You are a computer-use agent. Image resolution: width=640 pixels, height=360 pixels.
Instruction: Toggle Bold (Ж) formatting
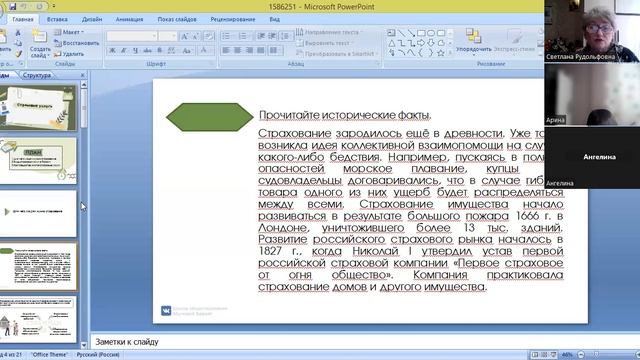point(112,50)
